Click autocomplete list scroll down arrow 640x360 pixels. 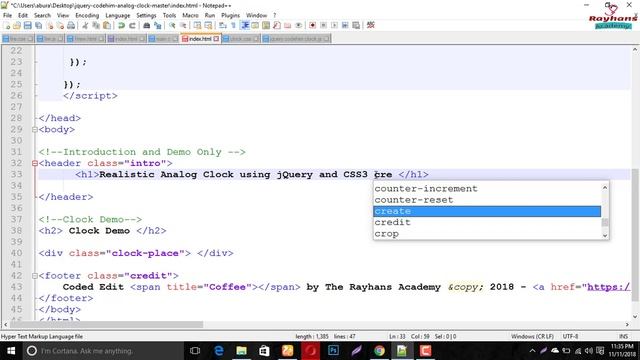(605, 235)
